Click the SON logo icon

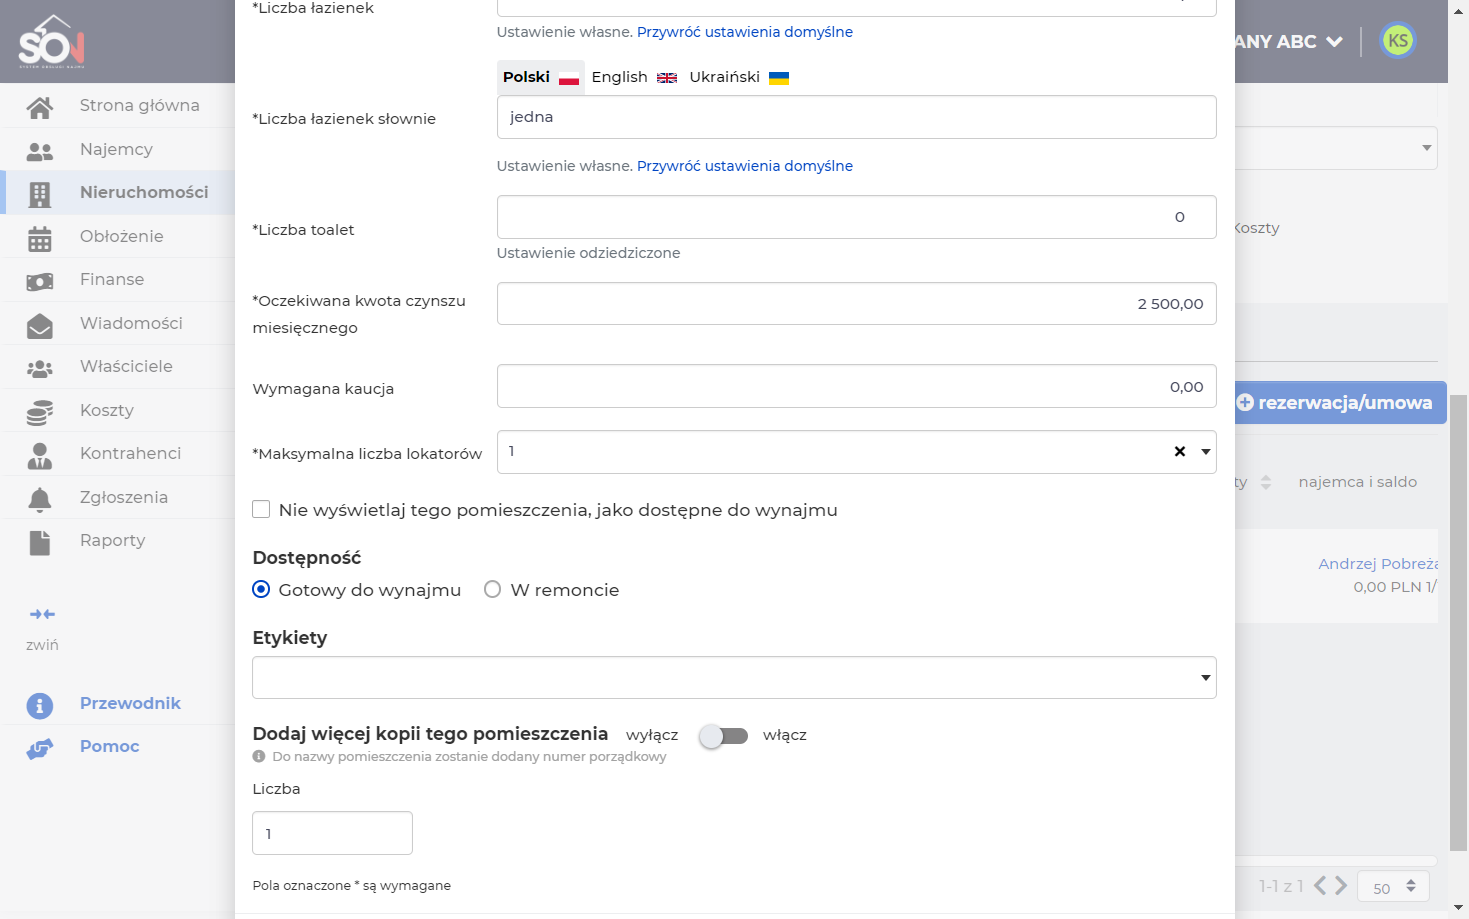click(x=51, y=41)
